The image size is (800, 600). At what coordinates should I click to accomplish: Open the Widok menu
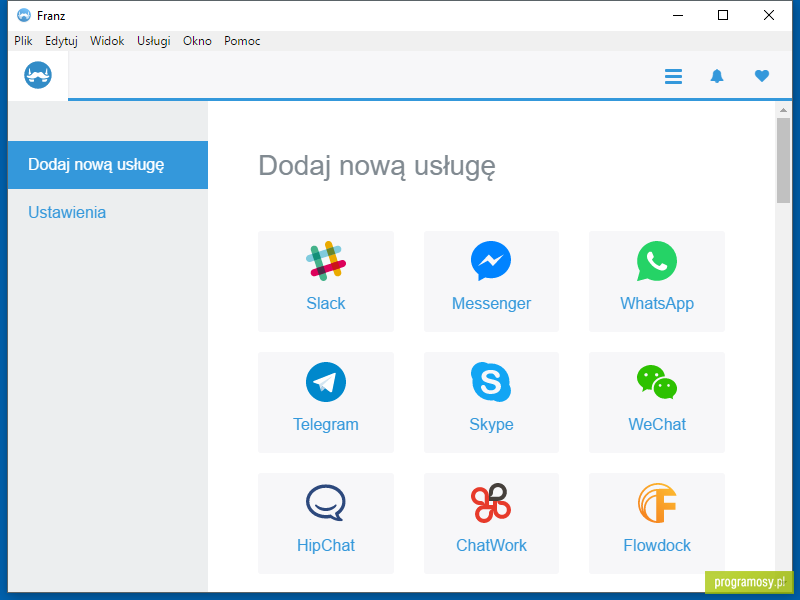(107, 41)
